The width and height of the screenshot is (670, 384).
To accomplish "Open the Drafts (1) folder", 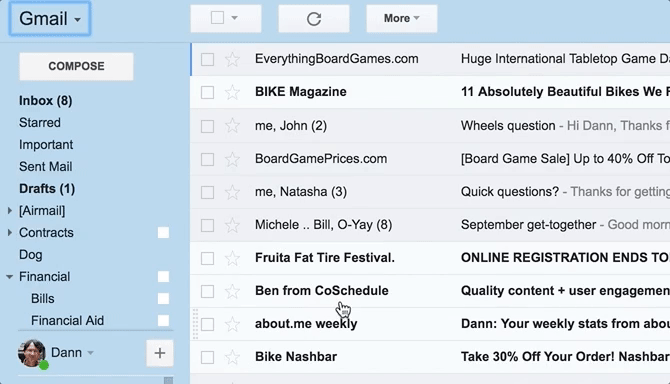I will [x=47, y=189].
